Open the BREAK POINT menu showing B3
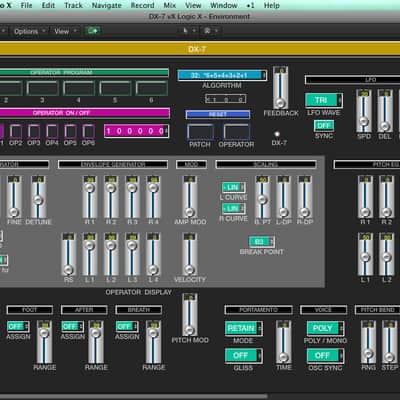The height and width of the screenshot is (400, 400). point(262,242)
